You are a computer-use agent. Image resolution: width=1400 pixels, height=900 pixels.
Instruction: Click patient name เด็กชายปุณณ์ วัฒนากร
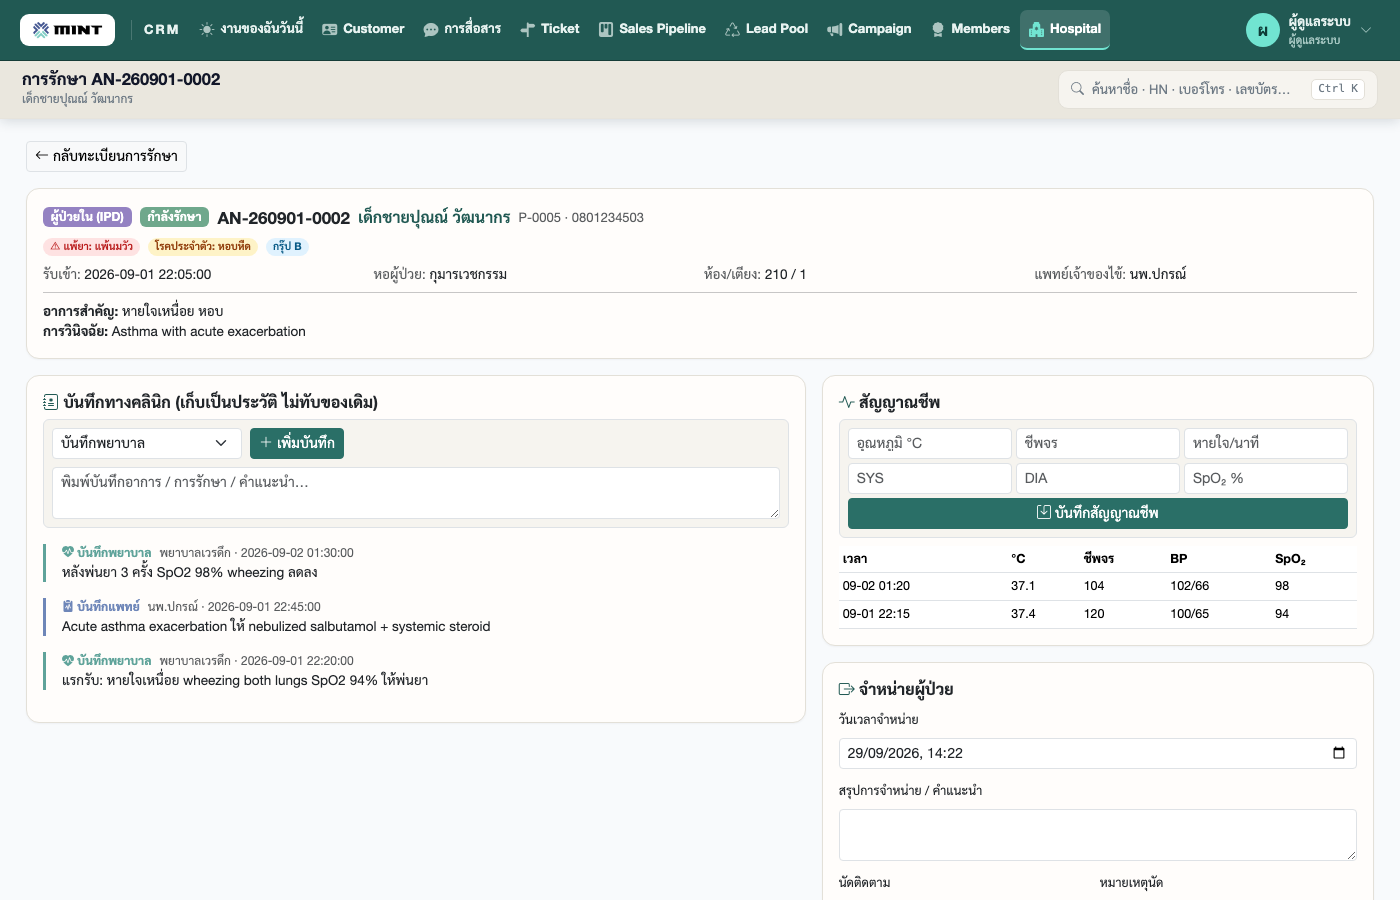(434, 217)
